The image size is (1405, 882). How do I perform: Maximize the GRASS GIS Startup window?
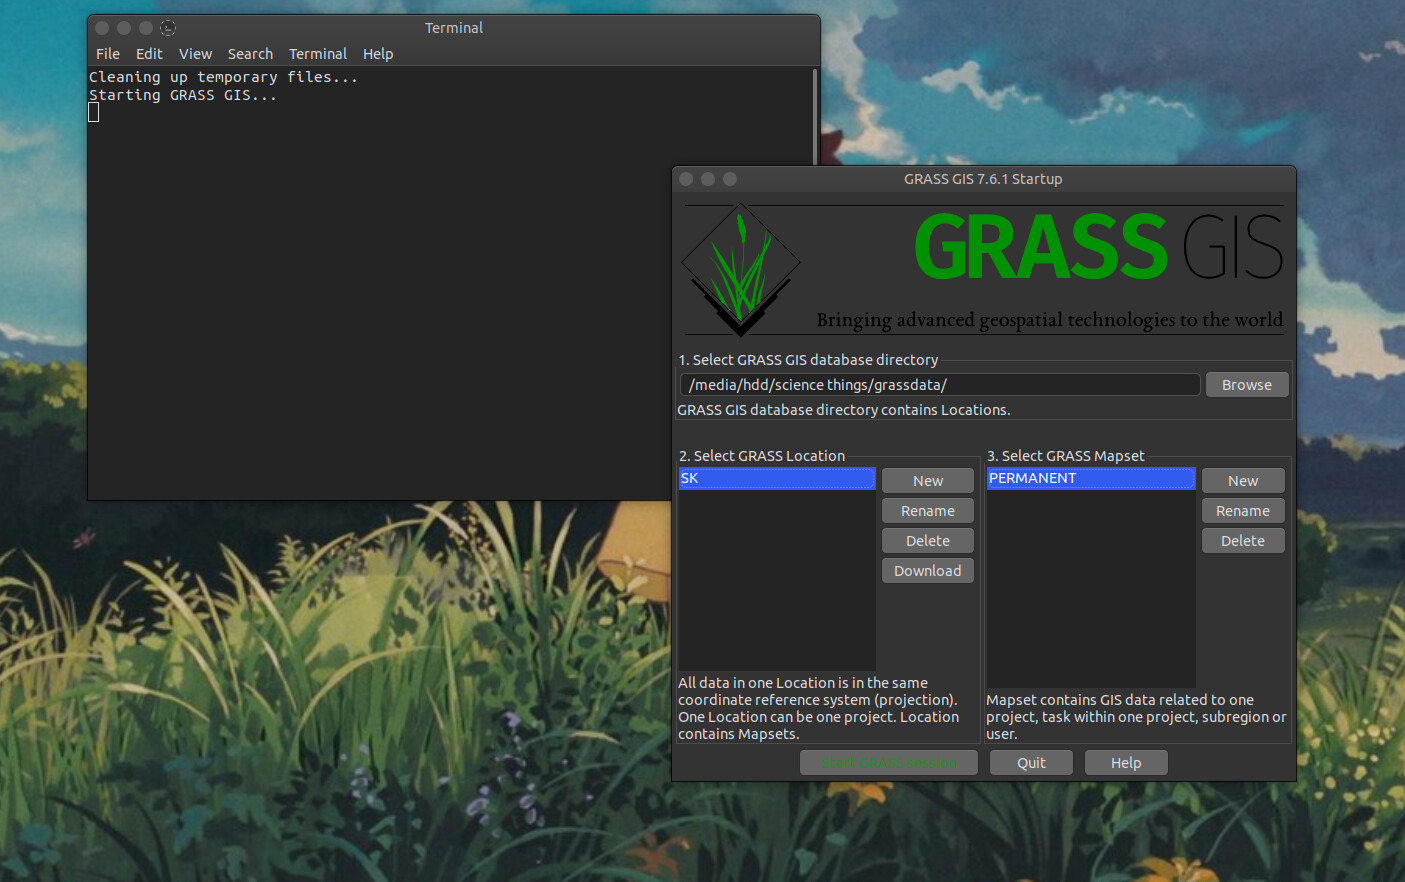[x=730, y=179]
